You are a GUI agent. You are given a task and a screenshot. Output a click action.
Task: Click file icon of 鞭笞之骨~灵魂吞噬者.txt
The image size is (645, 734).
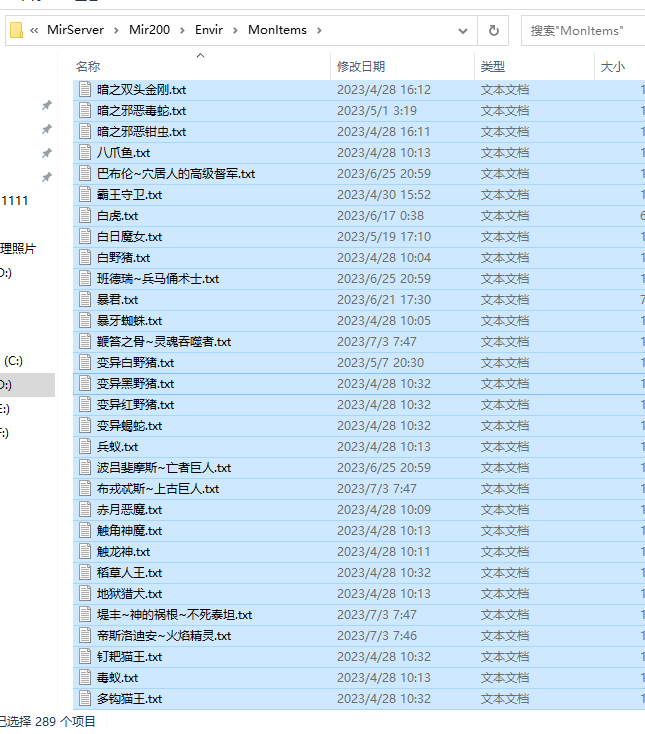coord(85,342)
